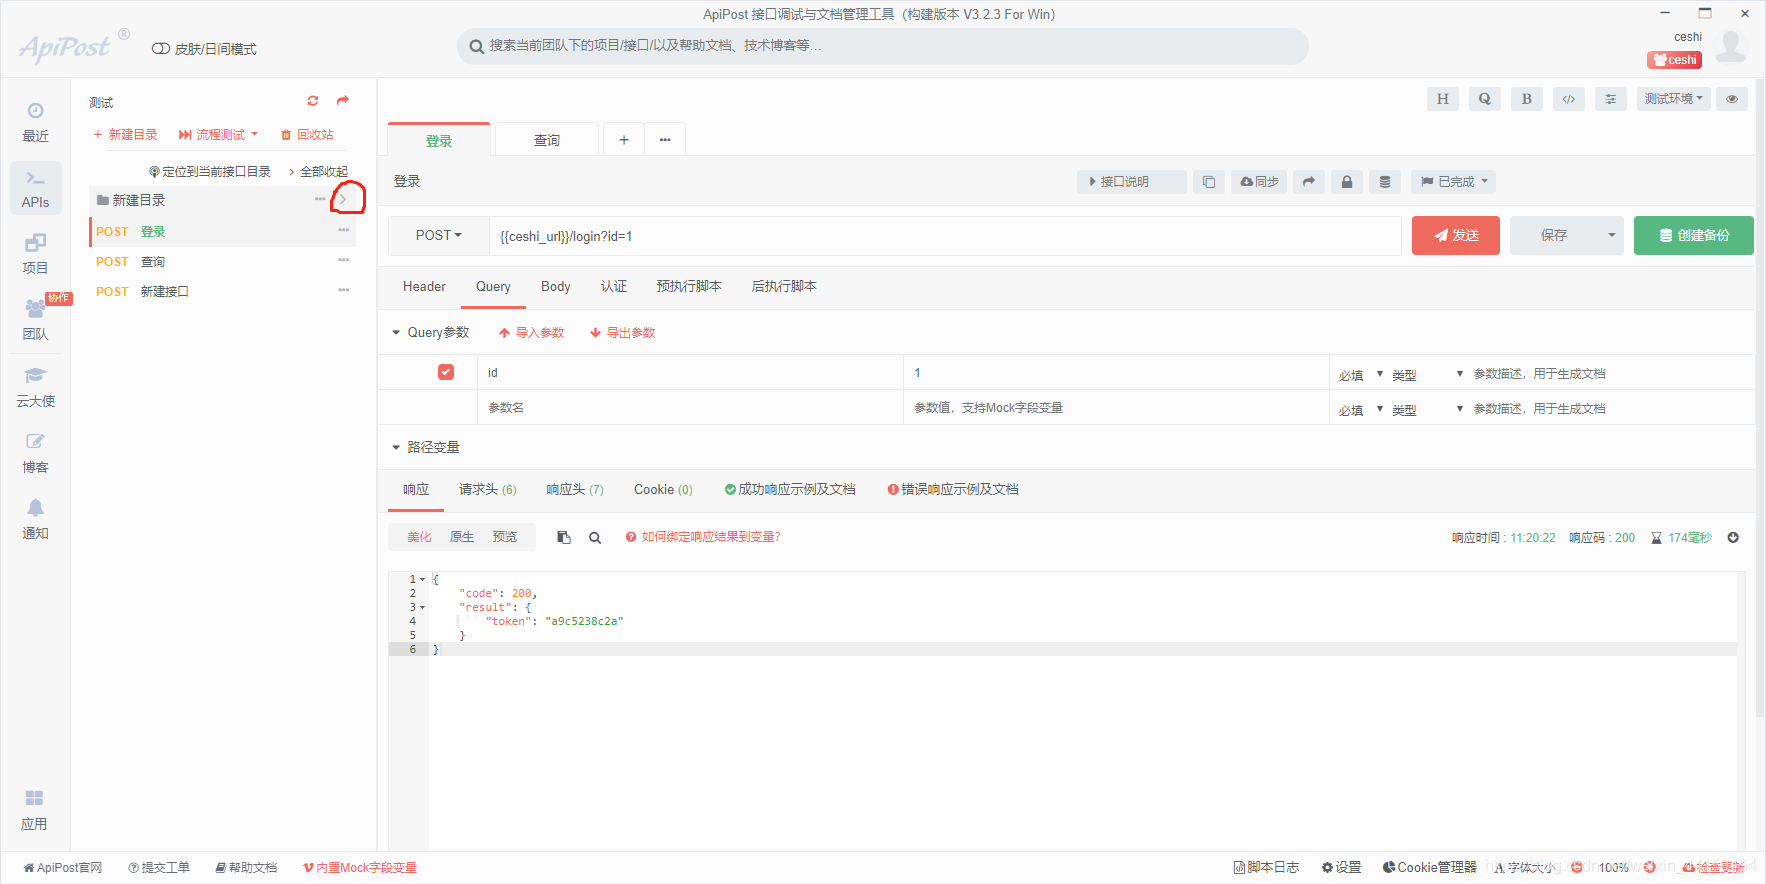This screenshot has width=1766, height=884.
Task: Open the 项目 project sidebar icon
Action: 35,254
